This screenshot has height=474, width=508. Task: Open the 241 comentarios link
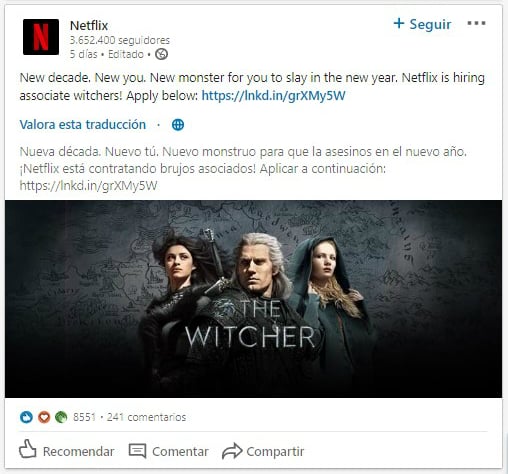[146, 417]
